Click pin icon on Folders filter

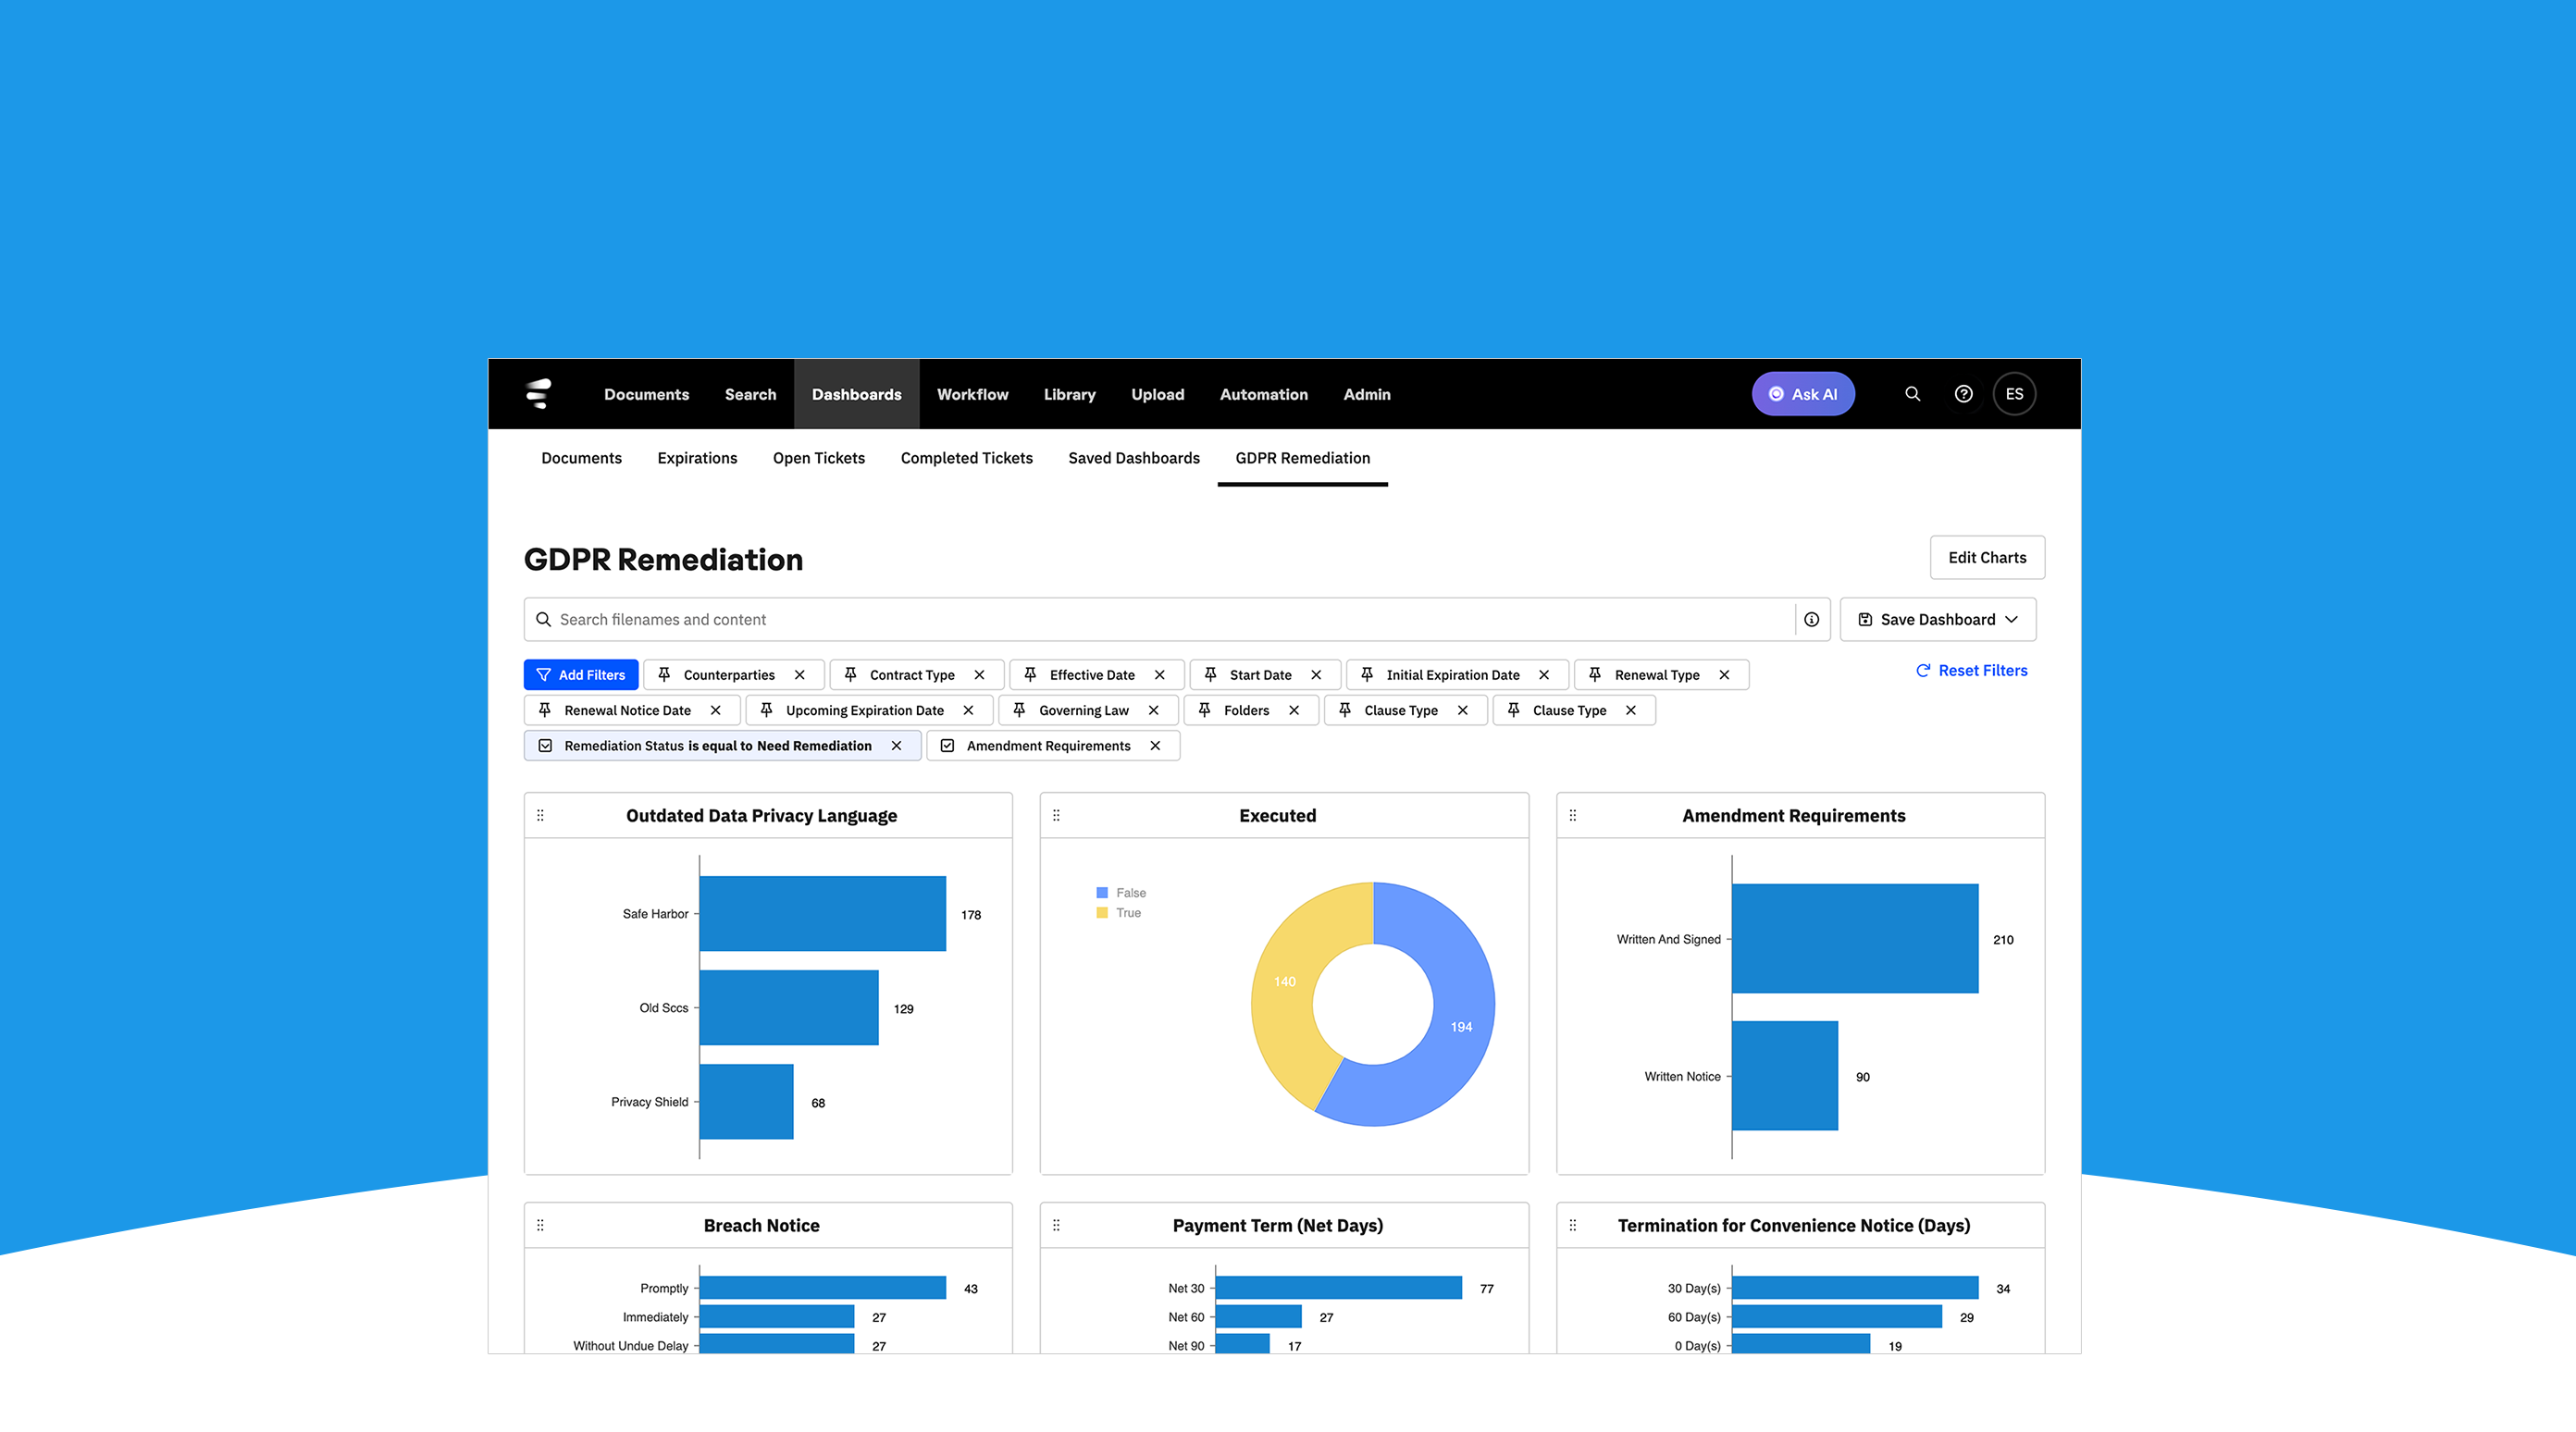click(1204, 710)
